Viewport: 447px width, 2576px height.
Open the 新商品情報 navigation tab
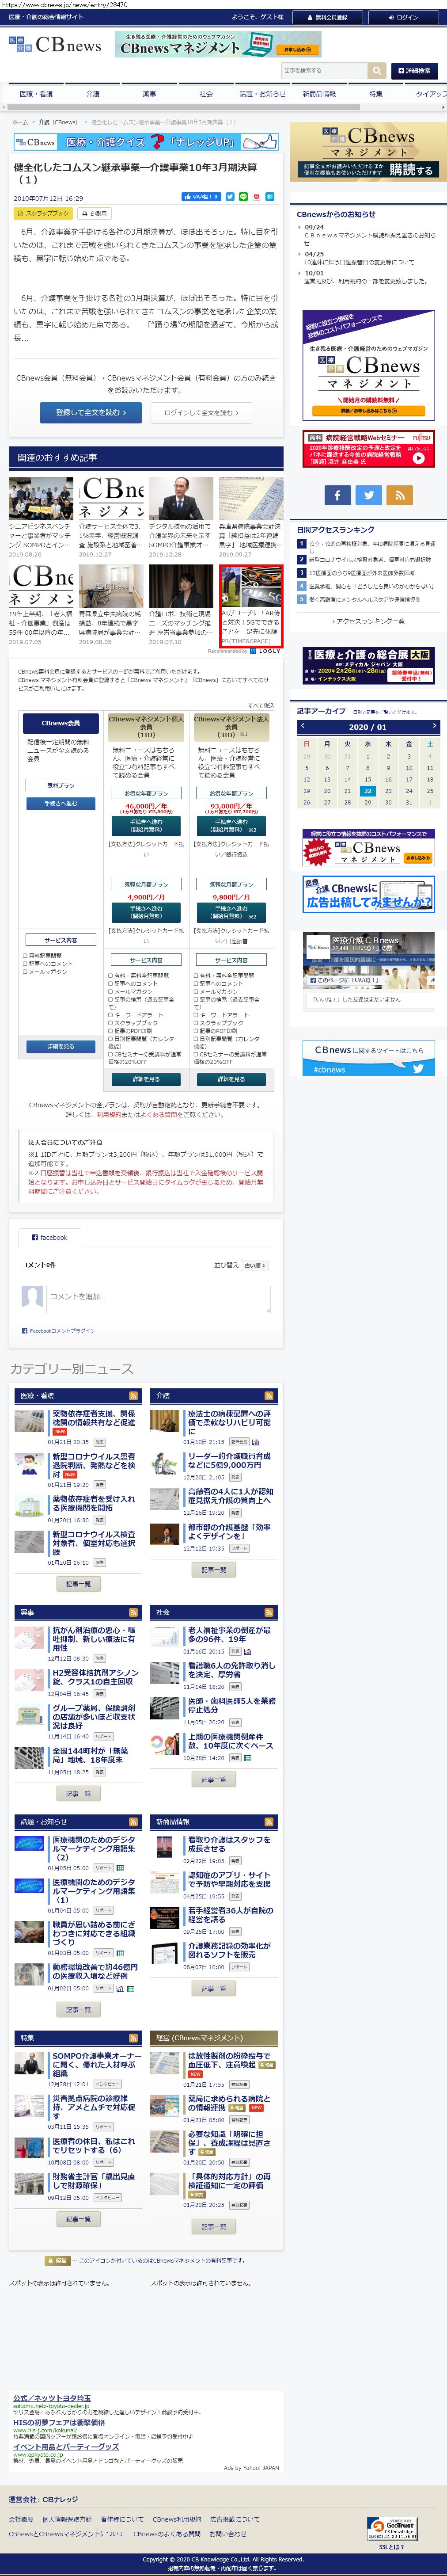319,94
